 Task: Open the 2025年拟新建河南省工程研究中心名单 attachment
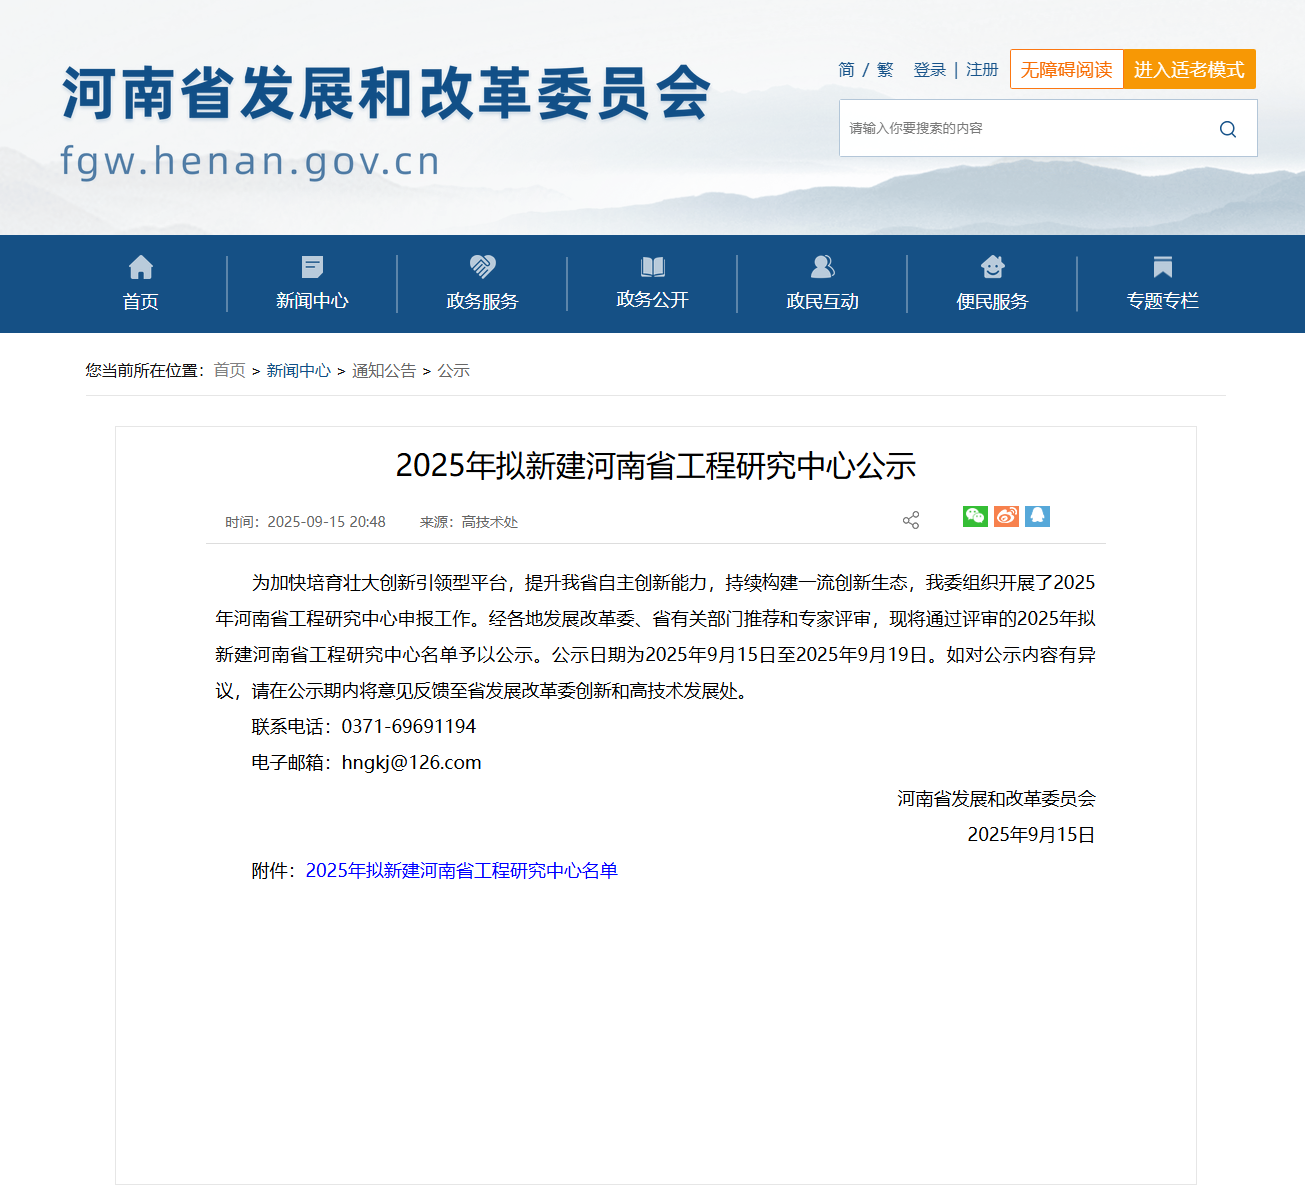[461, 871]
